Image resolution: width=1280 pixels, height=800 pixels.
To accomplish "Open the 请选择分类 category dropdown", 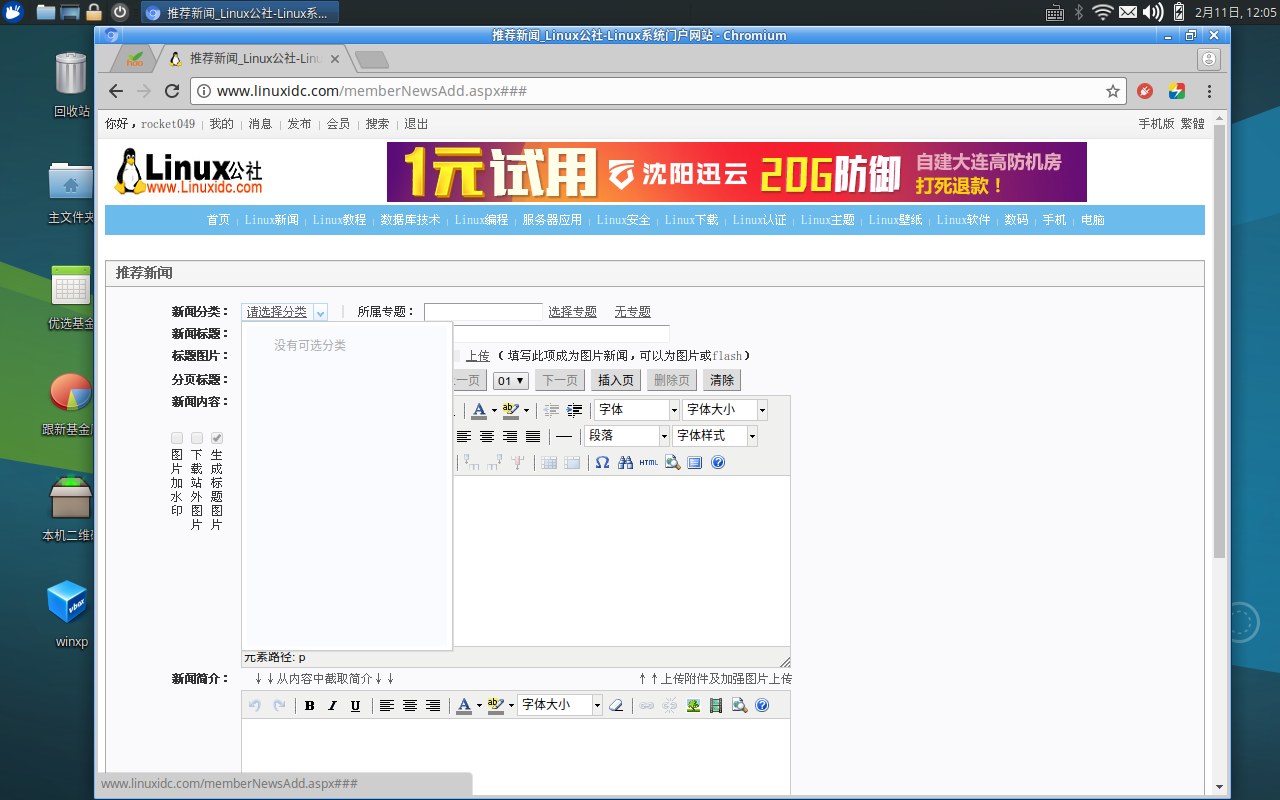I will point(285,312).
